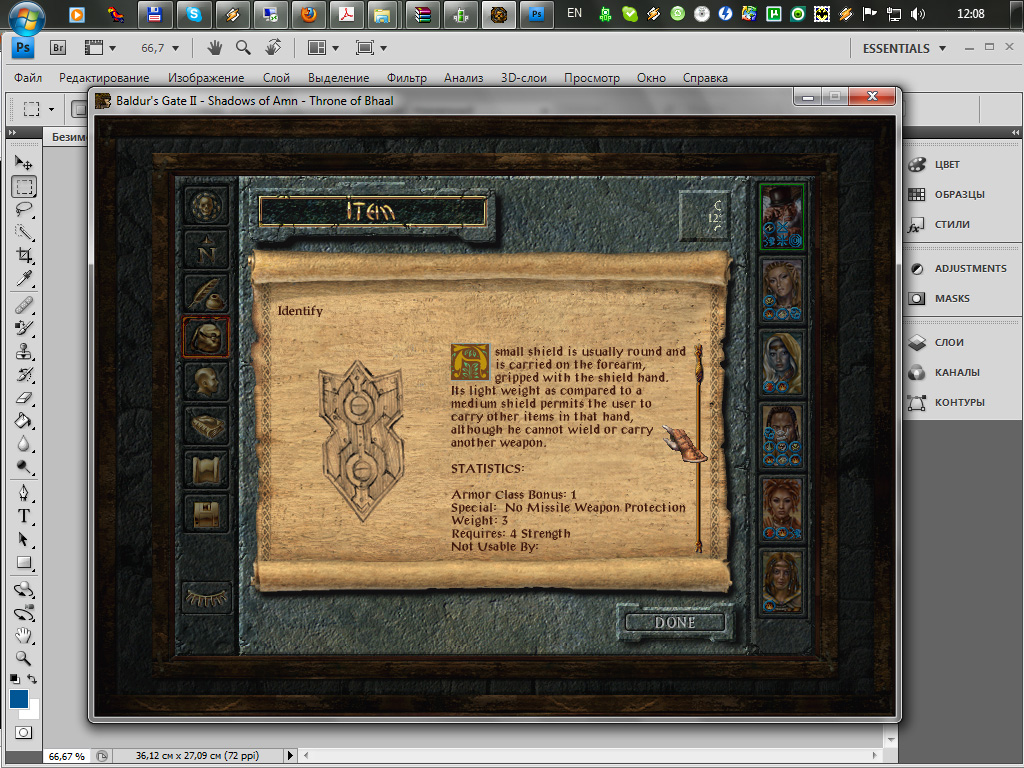Select the Move tool
Image resolution: width=1024 pixels, height=768 pixels.
click(x=24, y=163)
